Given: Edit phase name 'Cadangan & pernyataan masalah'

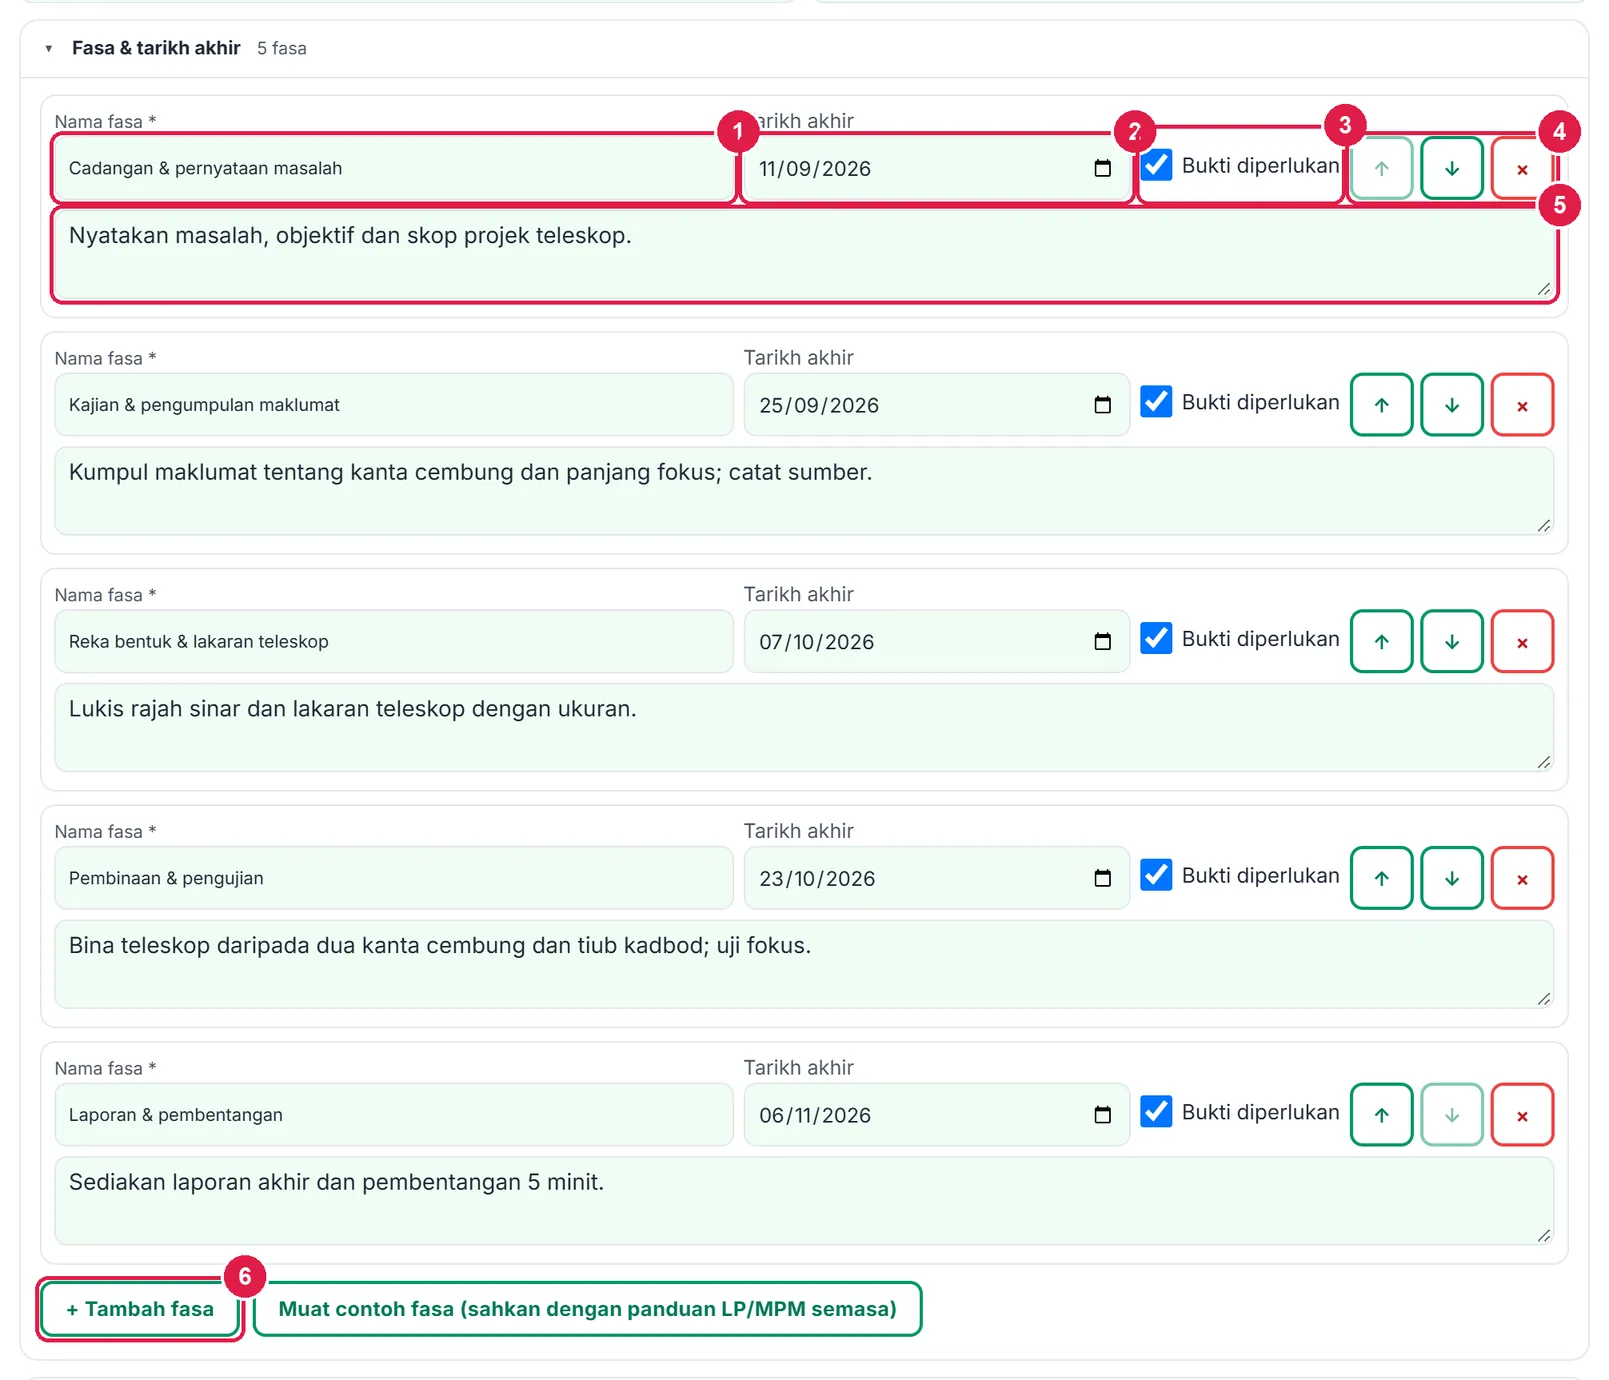Looking at the screenshot, I should tap(394, 168).
